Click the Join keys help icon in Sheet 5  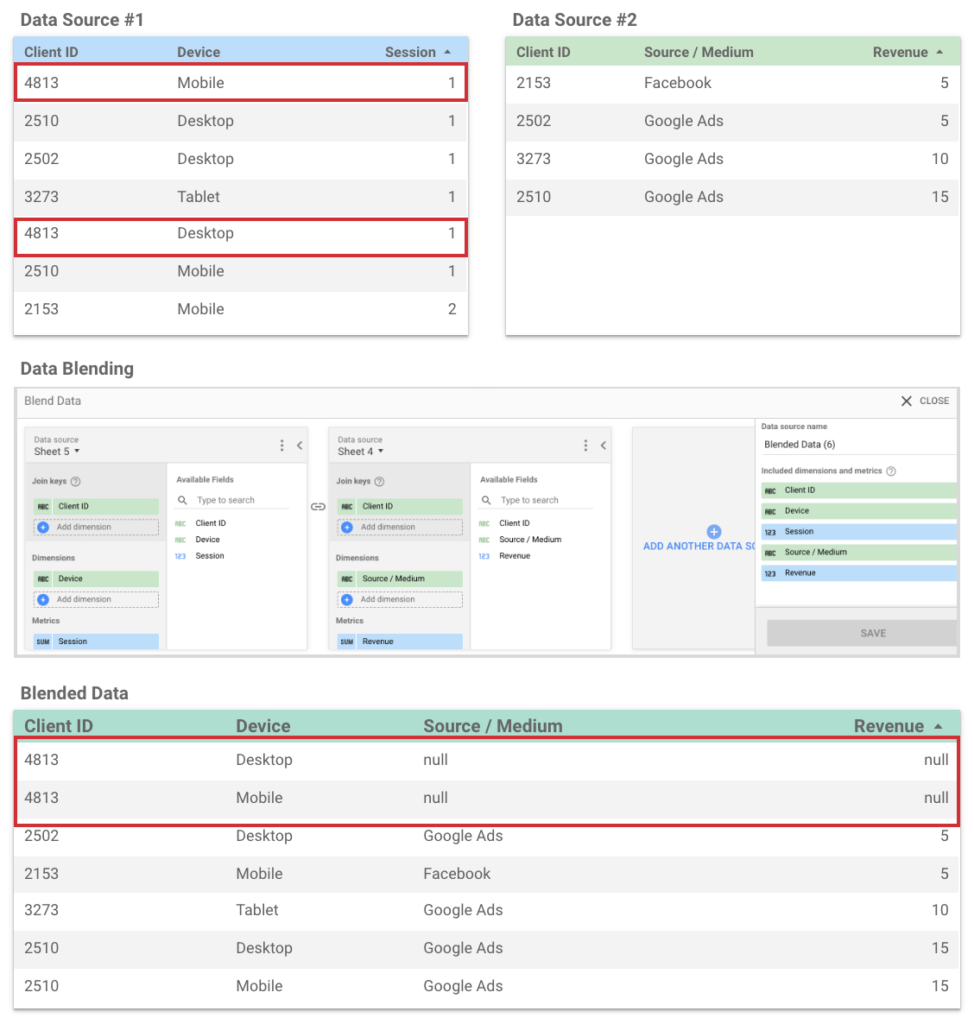(x=76, y=482)
